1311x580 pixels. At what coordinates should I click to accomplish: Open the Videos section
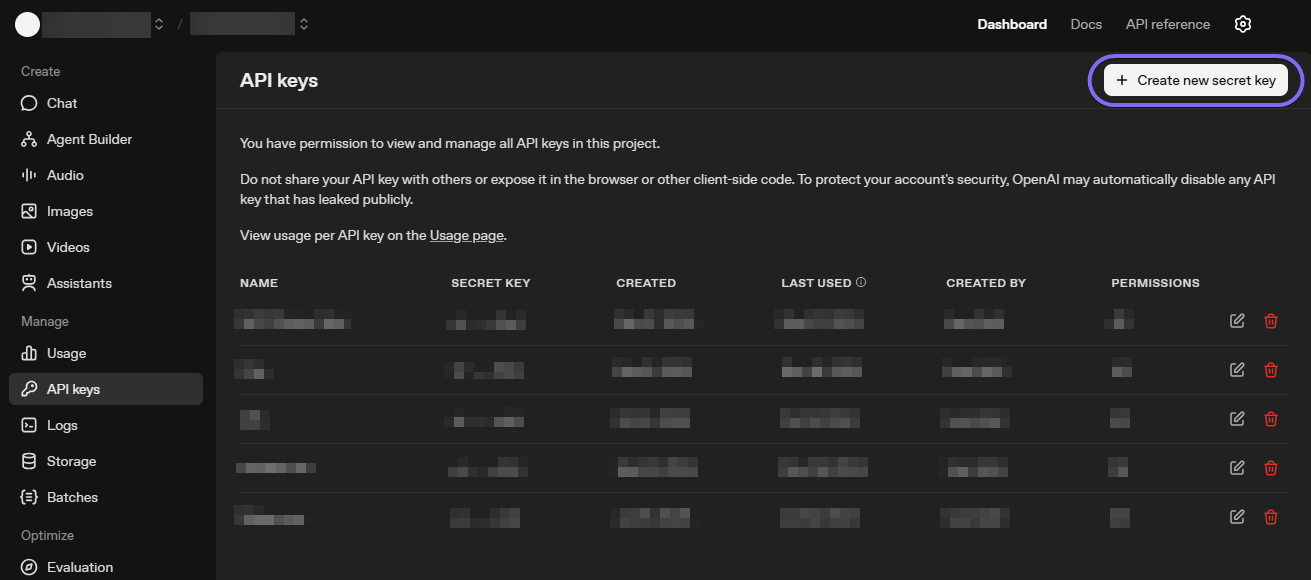point(66,247)
